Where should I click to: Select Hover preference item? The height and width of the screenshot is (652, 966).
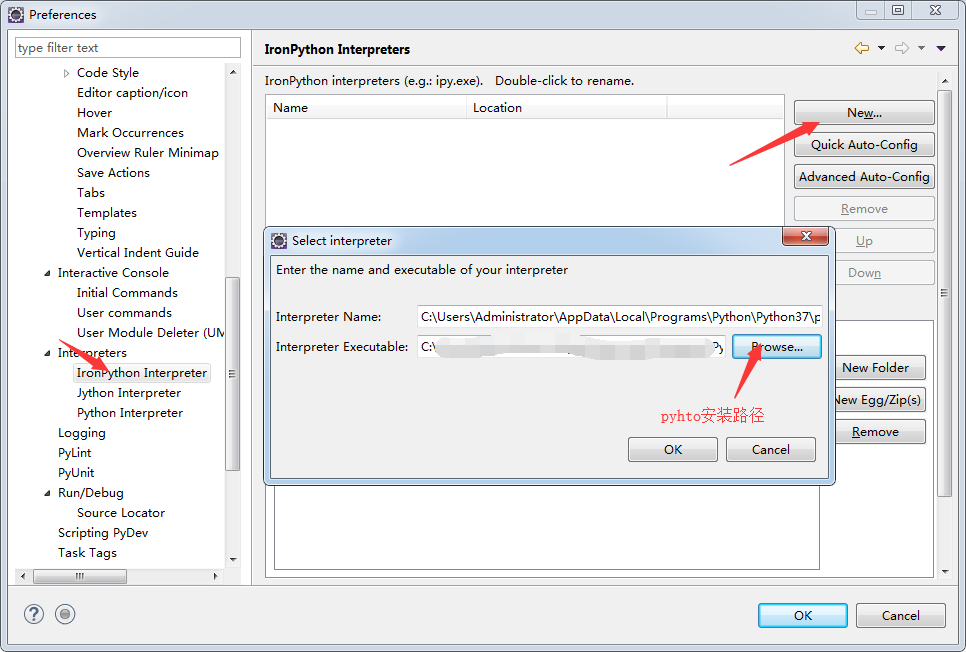point(94,113)
